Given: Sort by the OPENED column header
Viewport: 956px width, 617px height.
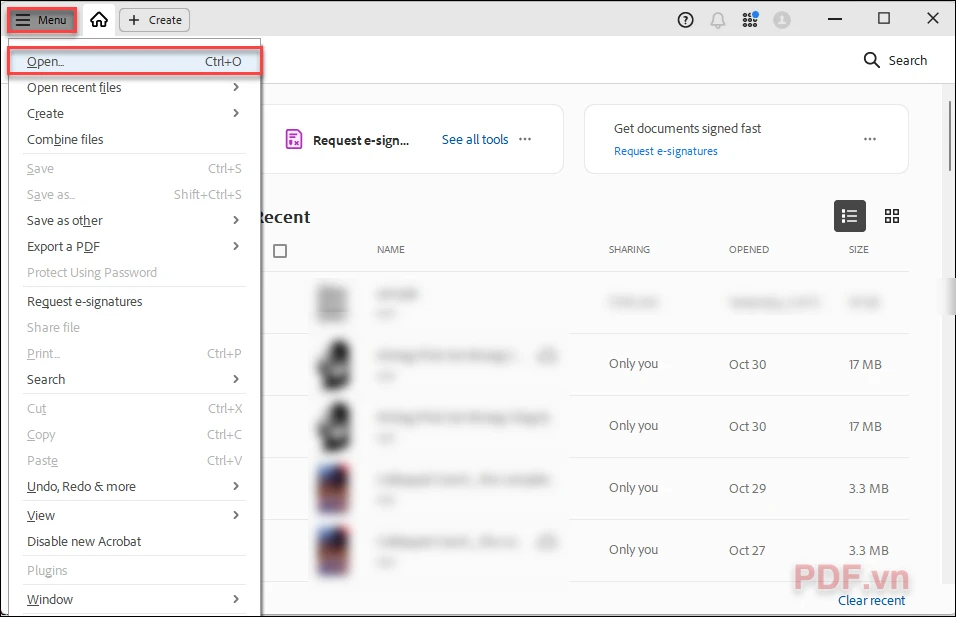Looking at the screenshot, I should [749, 249].
